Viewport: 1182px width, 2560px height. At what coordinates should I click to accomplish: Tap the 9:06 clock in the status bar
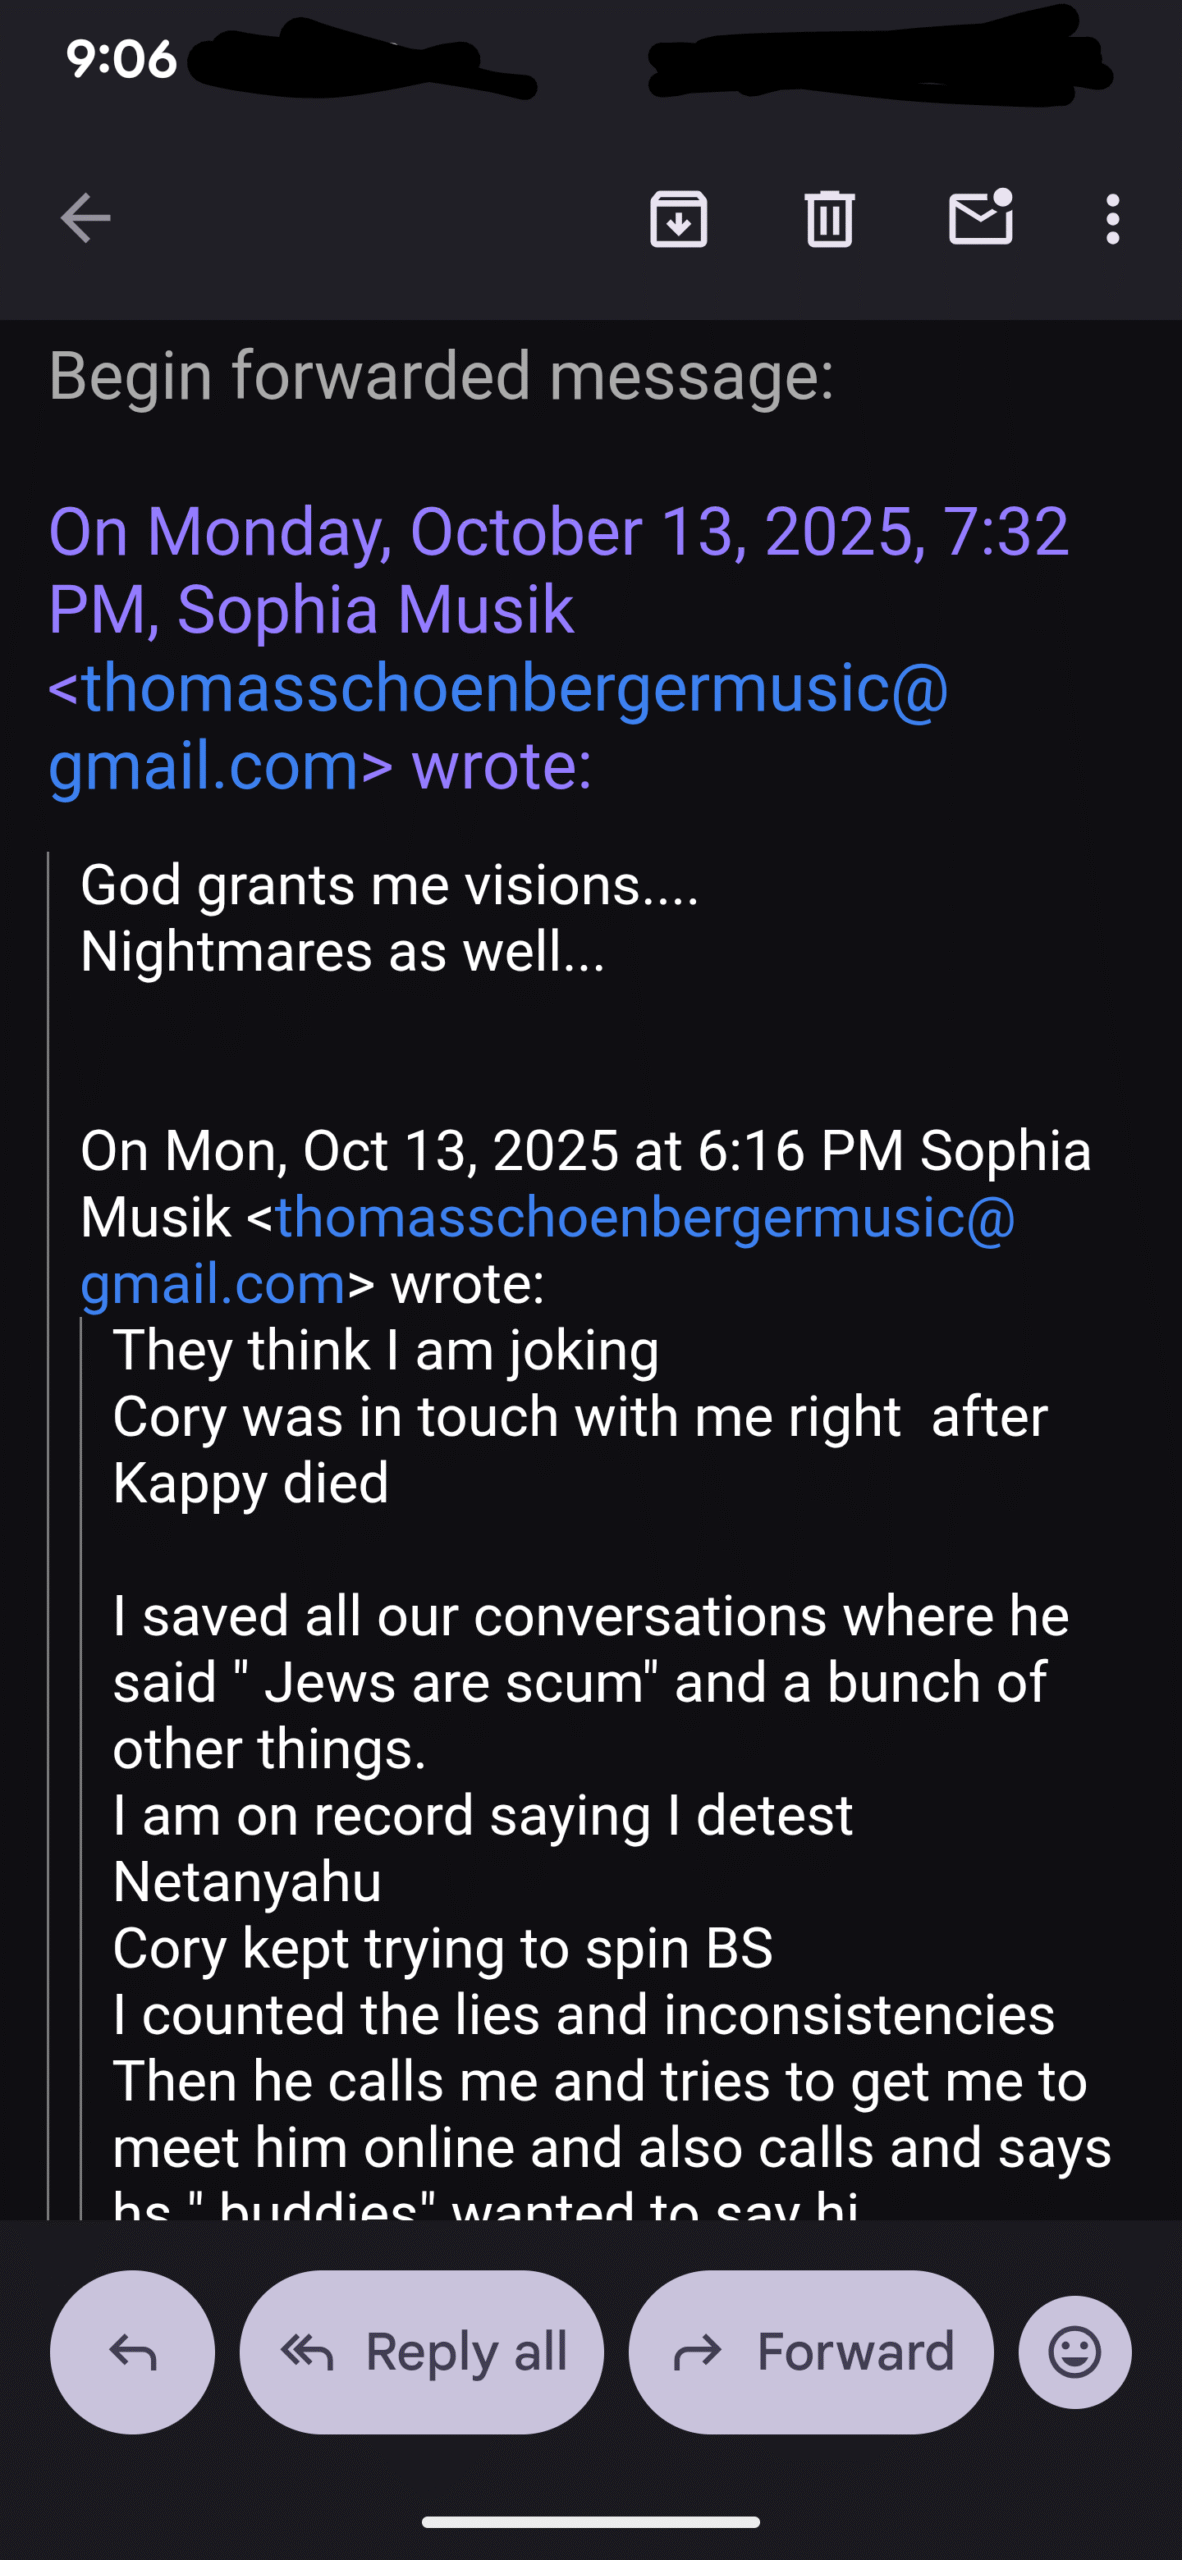point(121,59)
